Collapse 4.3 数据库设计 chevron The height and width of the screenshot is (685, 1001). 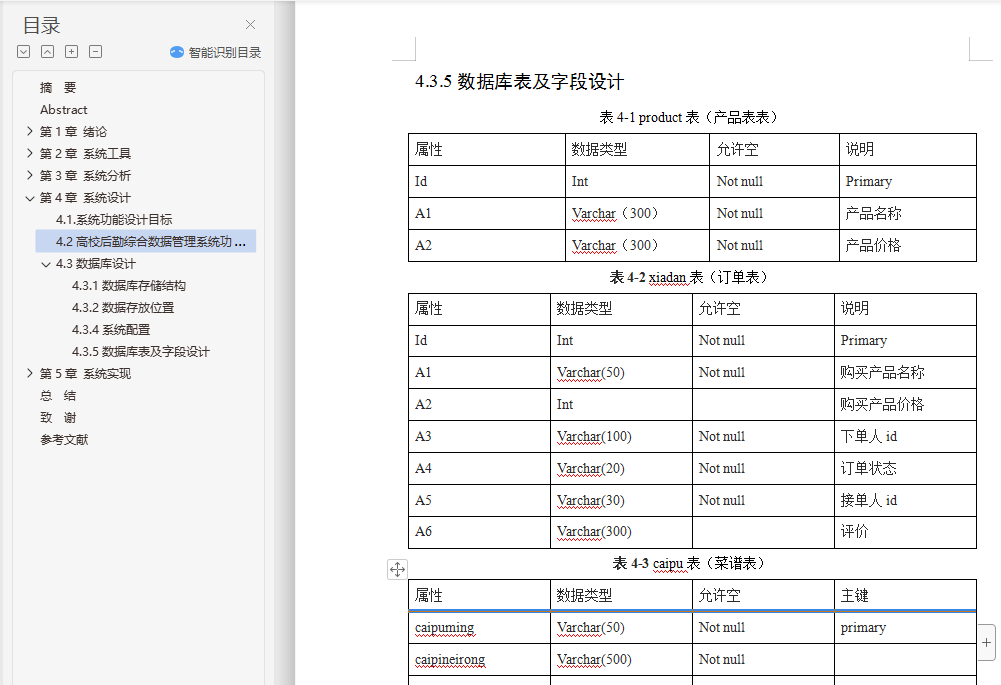click(x=45, y=264)
